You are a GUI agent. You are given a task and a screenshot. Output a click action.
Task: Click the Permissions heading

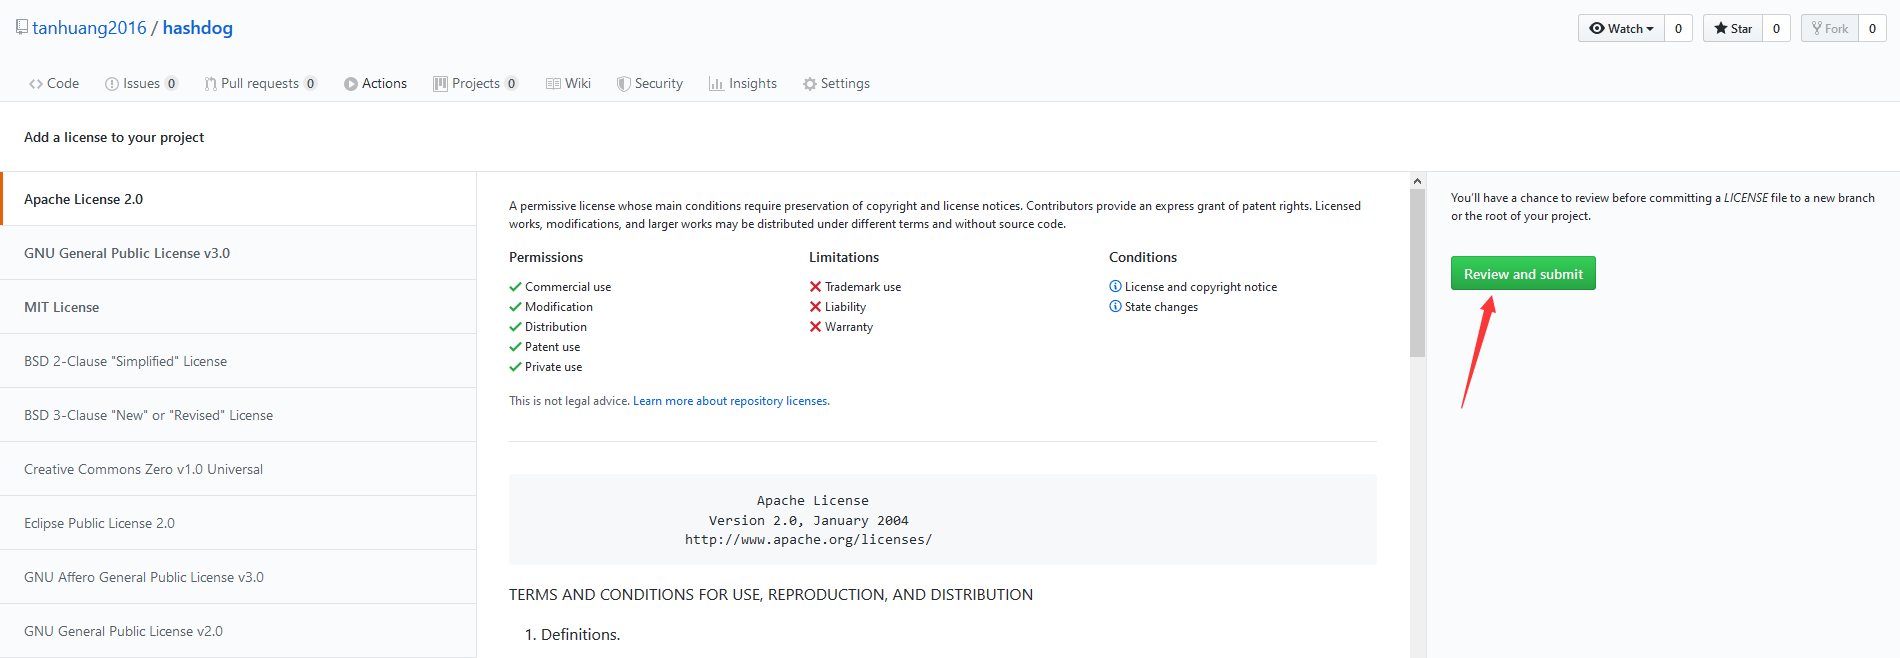(546, 257)
